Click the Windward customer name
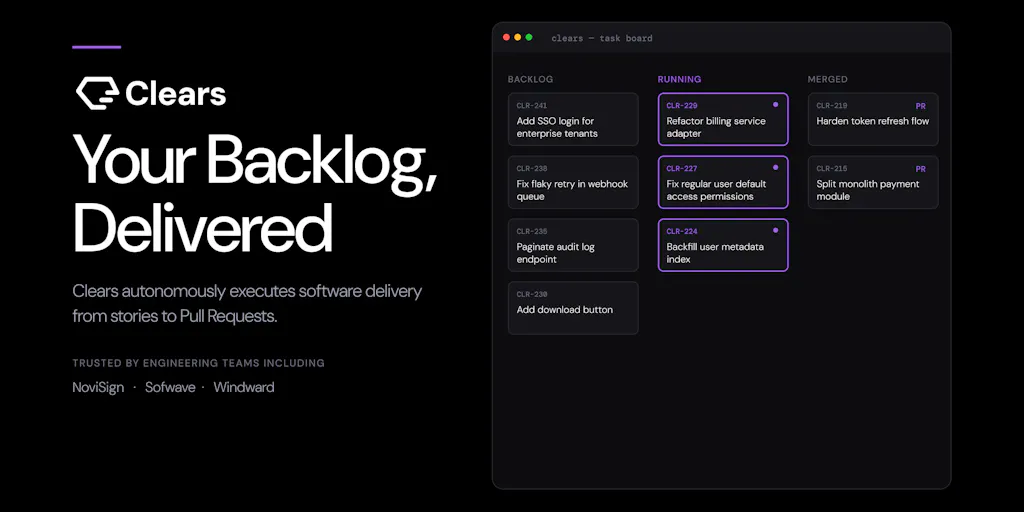1024x512 pixels. click(244, 387)
